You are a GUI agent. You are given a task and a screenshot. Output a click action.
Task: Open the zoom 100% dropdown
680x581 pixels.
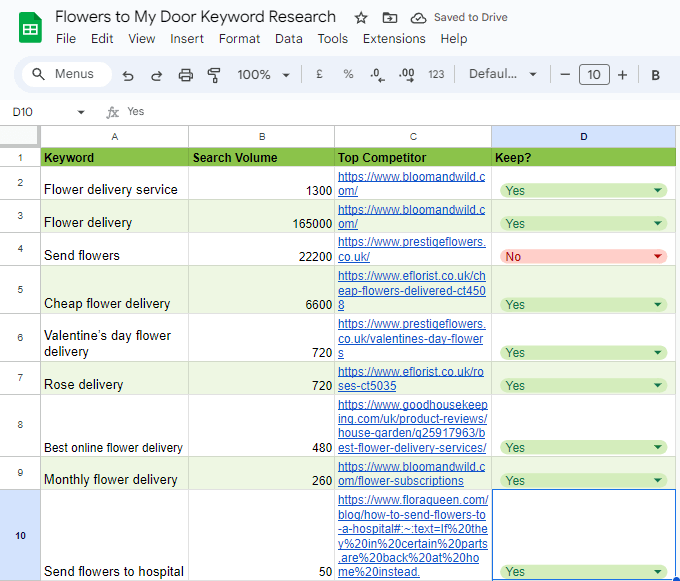click(264, 75)
